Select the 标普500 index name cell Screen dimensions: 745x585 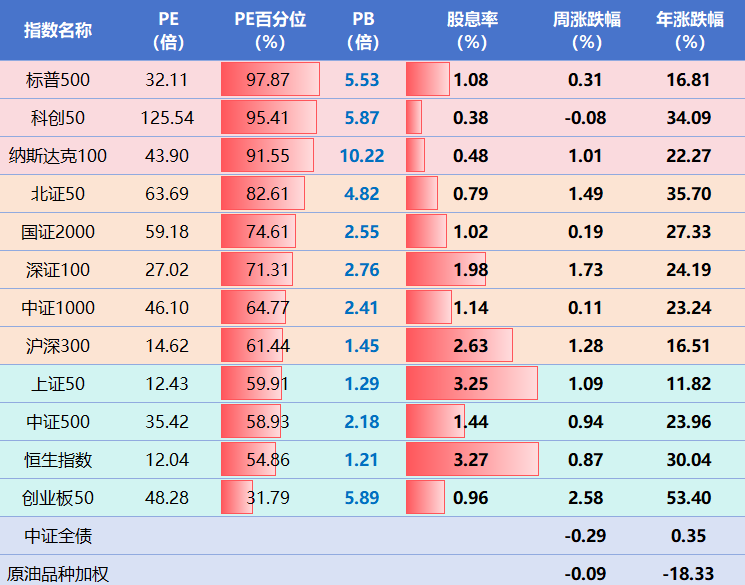(x=58, y=80)
